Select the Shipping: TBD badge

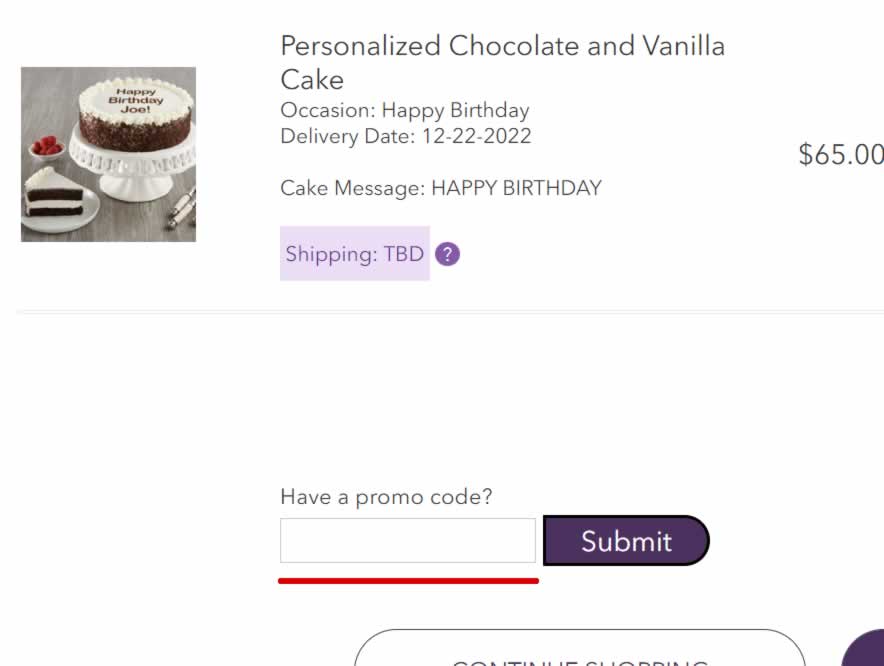coord(355,254)
